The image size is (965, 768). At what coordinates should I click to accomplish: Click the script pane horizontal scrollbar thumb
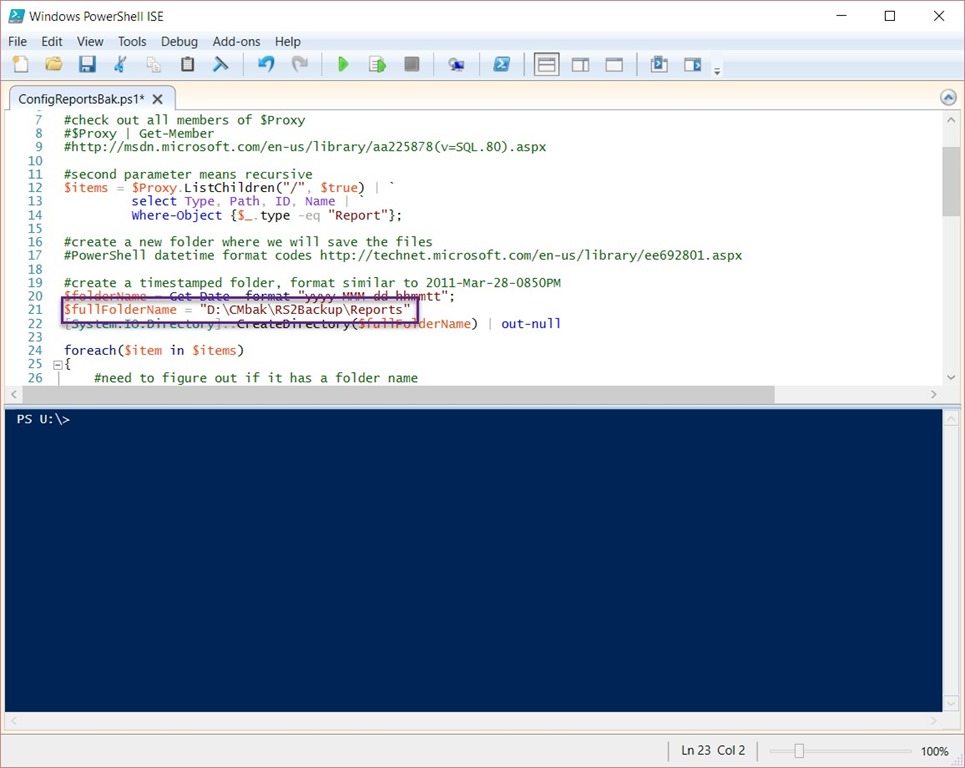coord(398,394)
